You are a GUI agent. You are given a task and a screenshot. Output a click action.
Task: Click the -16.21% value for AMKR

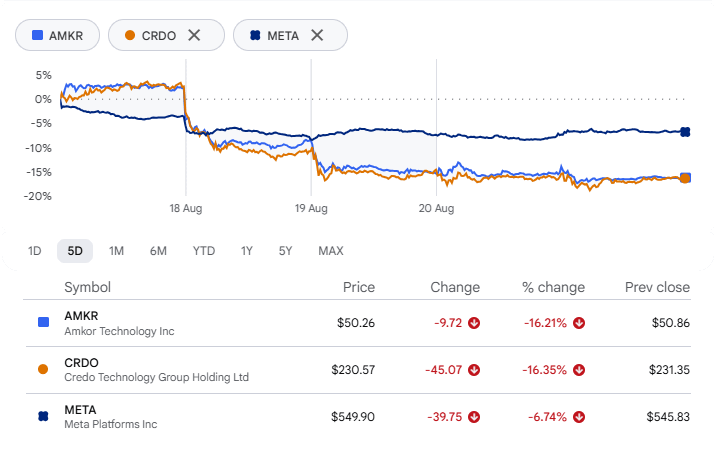545,323
